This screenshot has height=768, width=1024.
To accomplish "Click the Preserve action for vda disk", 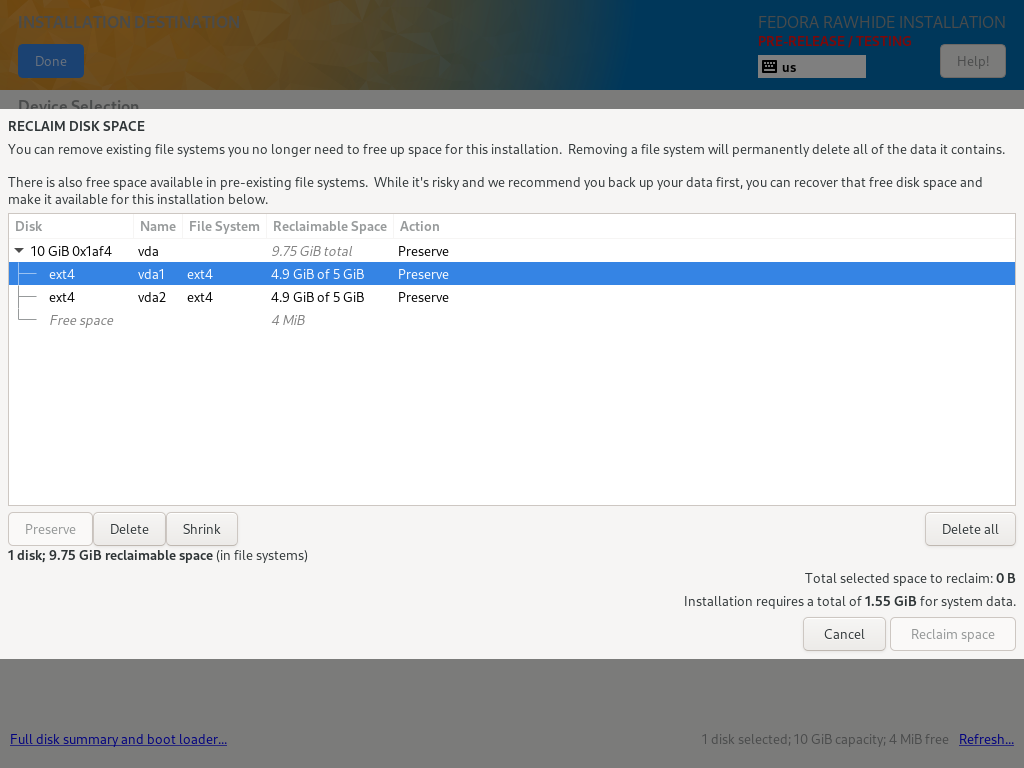I will (423, 251).
